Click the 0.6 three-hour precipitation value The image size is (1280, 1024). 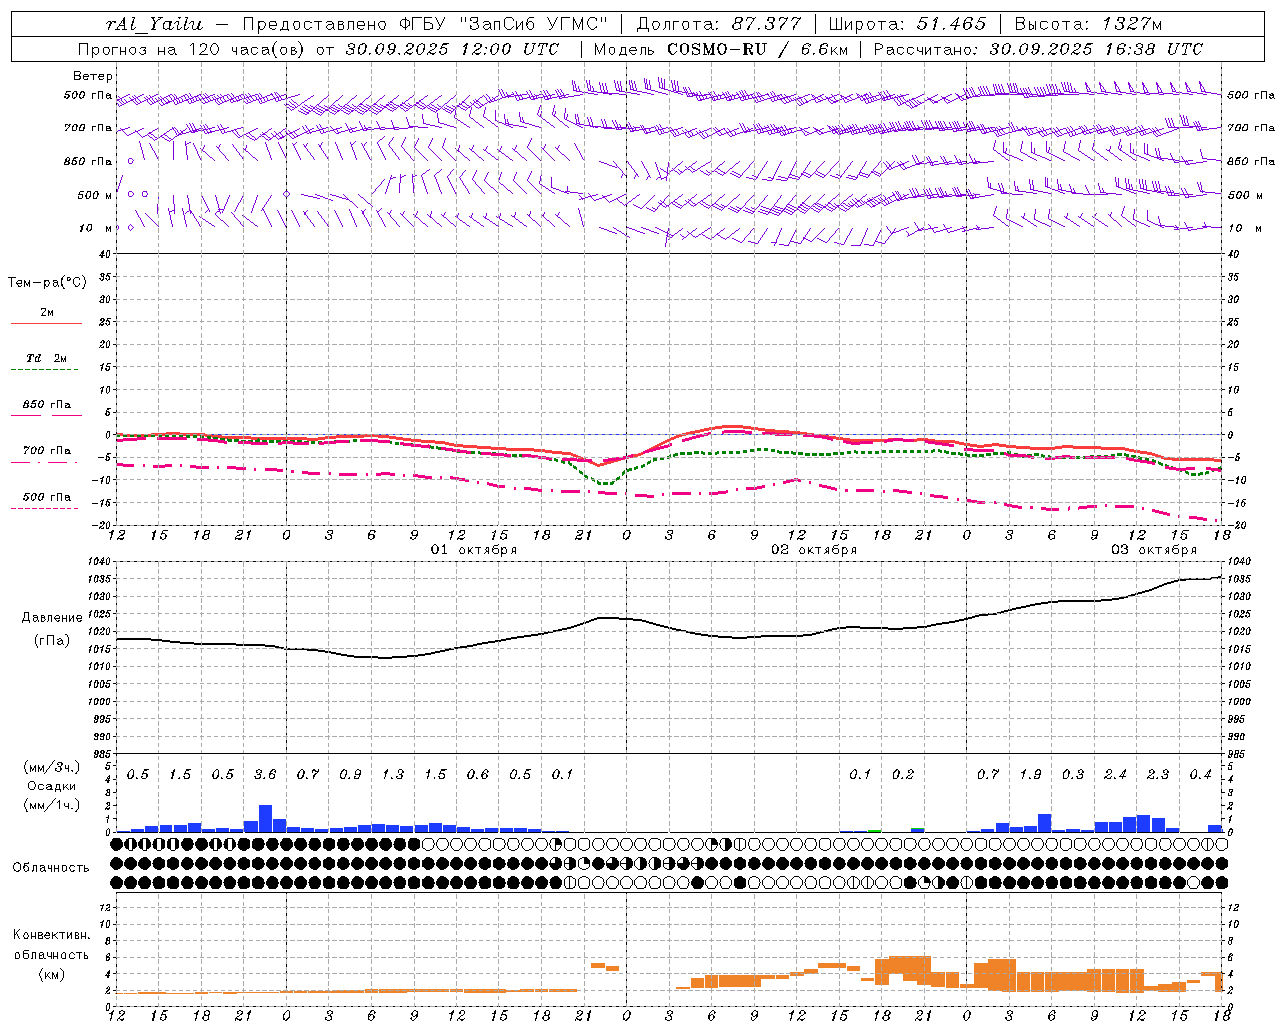click(478, 775)
